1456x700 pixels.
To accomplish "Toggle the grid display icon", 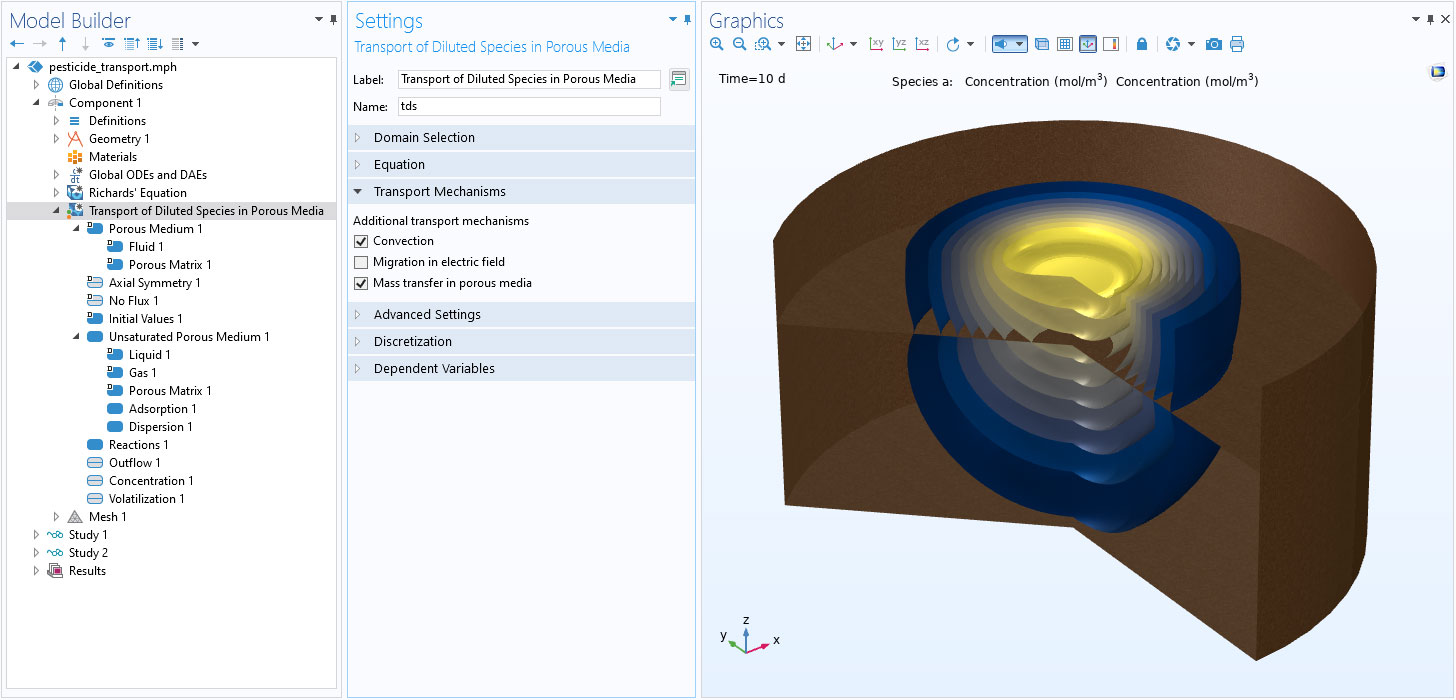I will 1065,44.
